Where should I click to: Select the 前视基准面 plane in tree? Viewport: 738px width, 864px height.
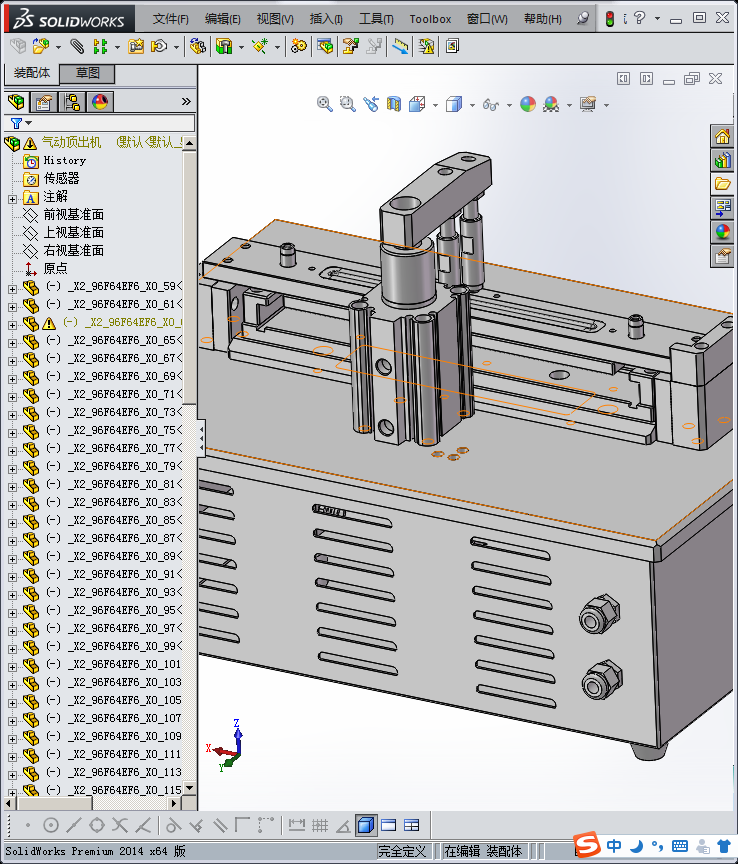pyautogui.click(x=73, y=215)
